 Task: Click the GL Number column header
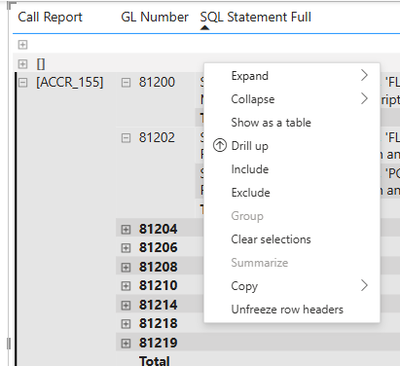[x=155, y=17]
